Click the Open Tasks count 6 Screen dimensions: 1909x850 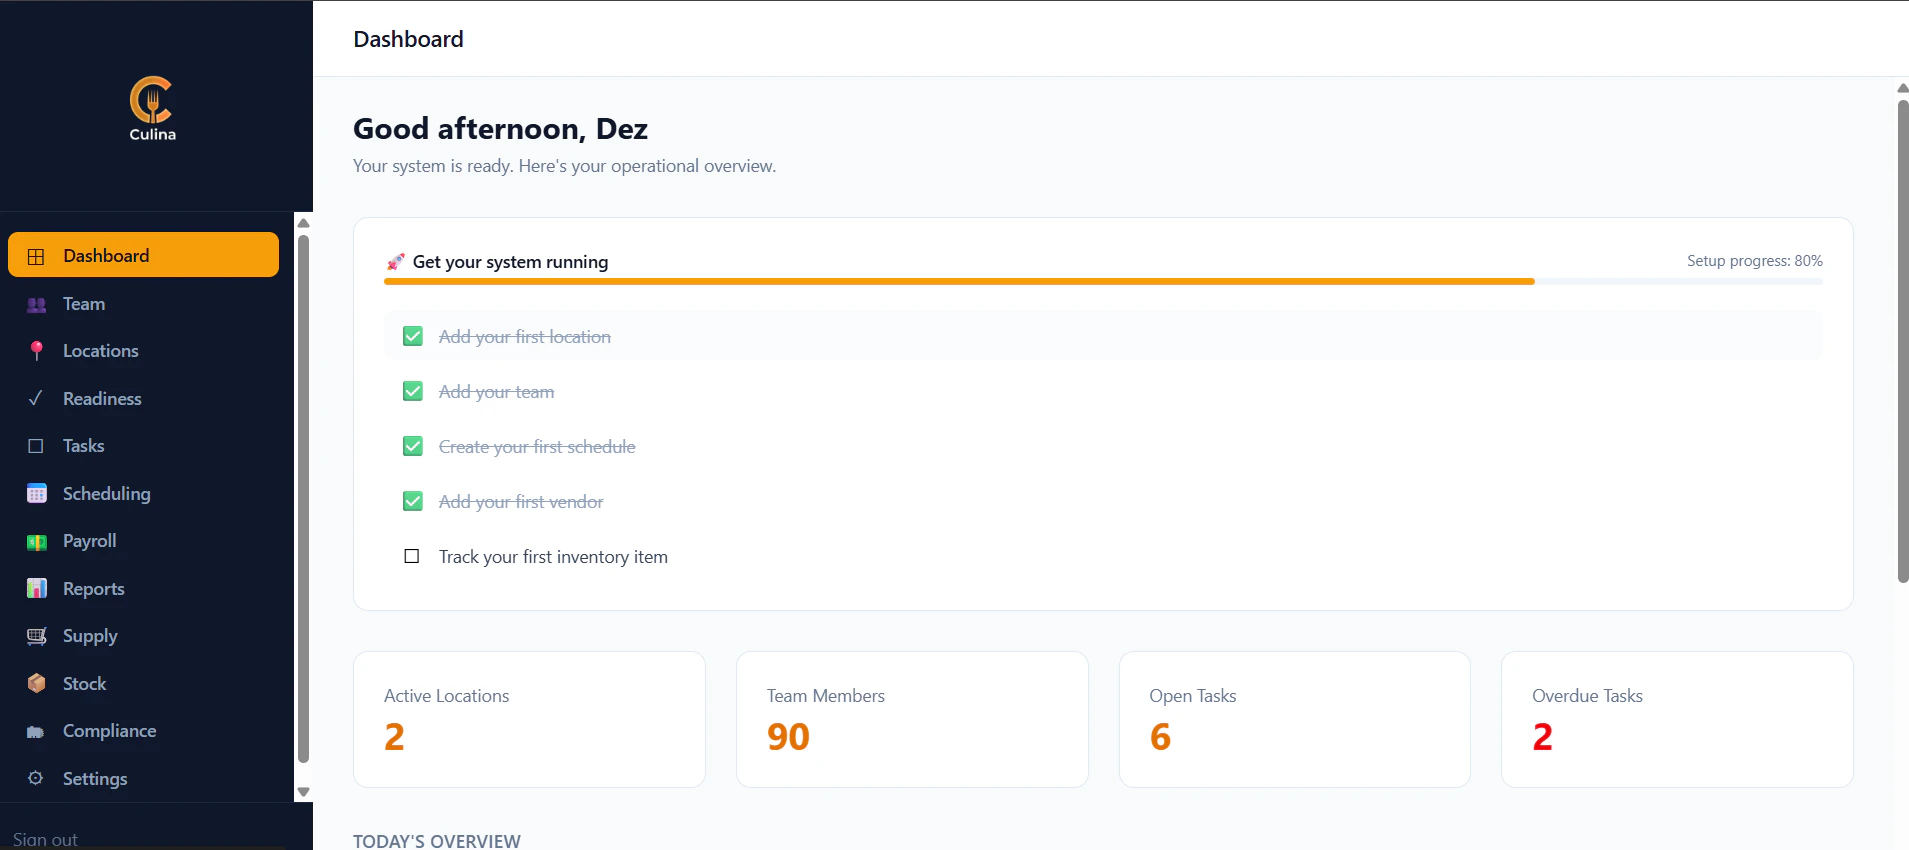1160,737
